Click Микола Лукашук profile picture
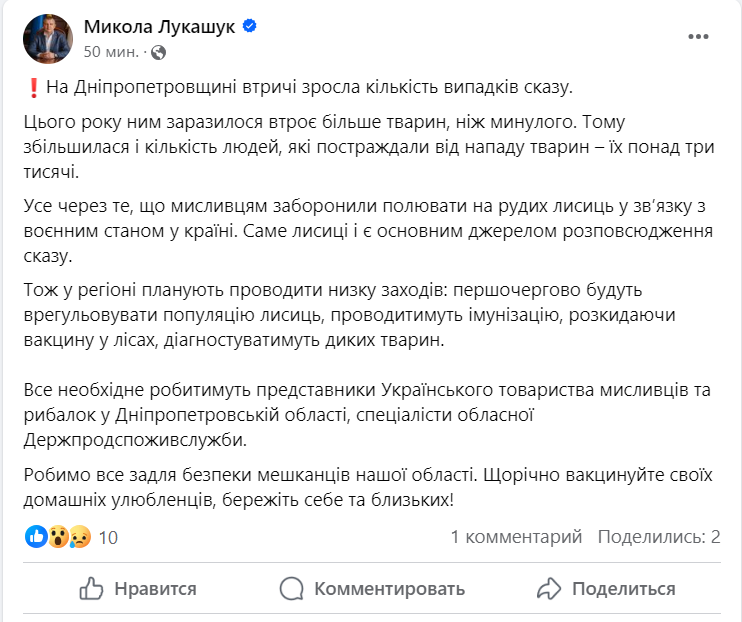742x622 pixels. click(48, 39)
